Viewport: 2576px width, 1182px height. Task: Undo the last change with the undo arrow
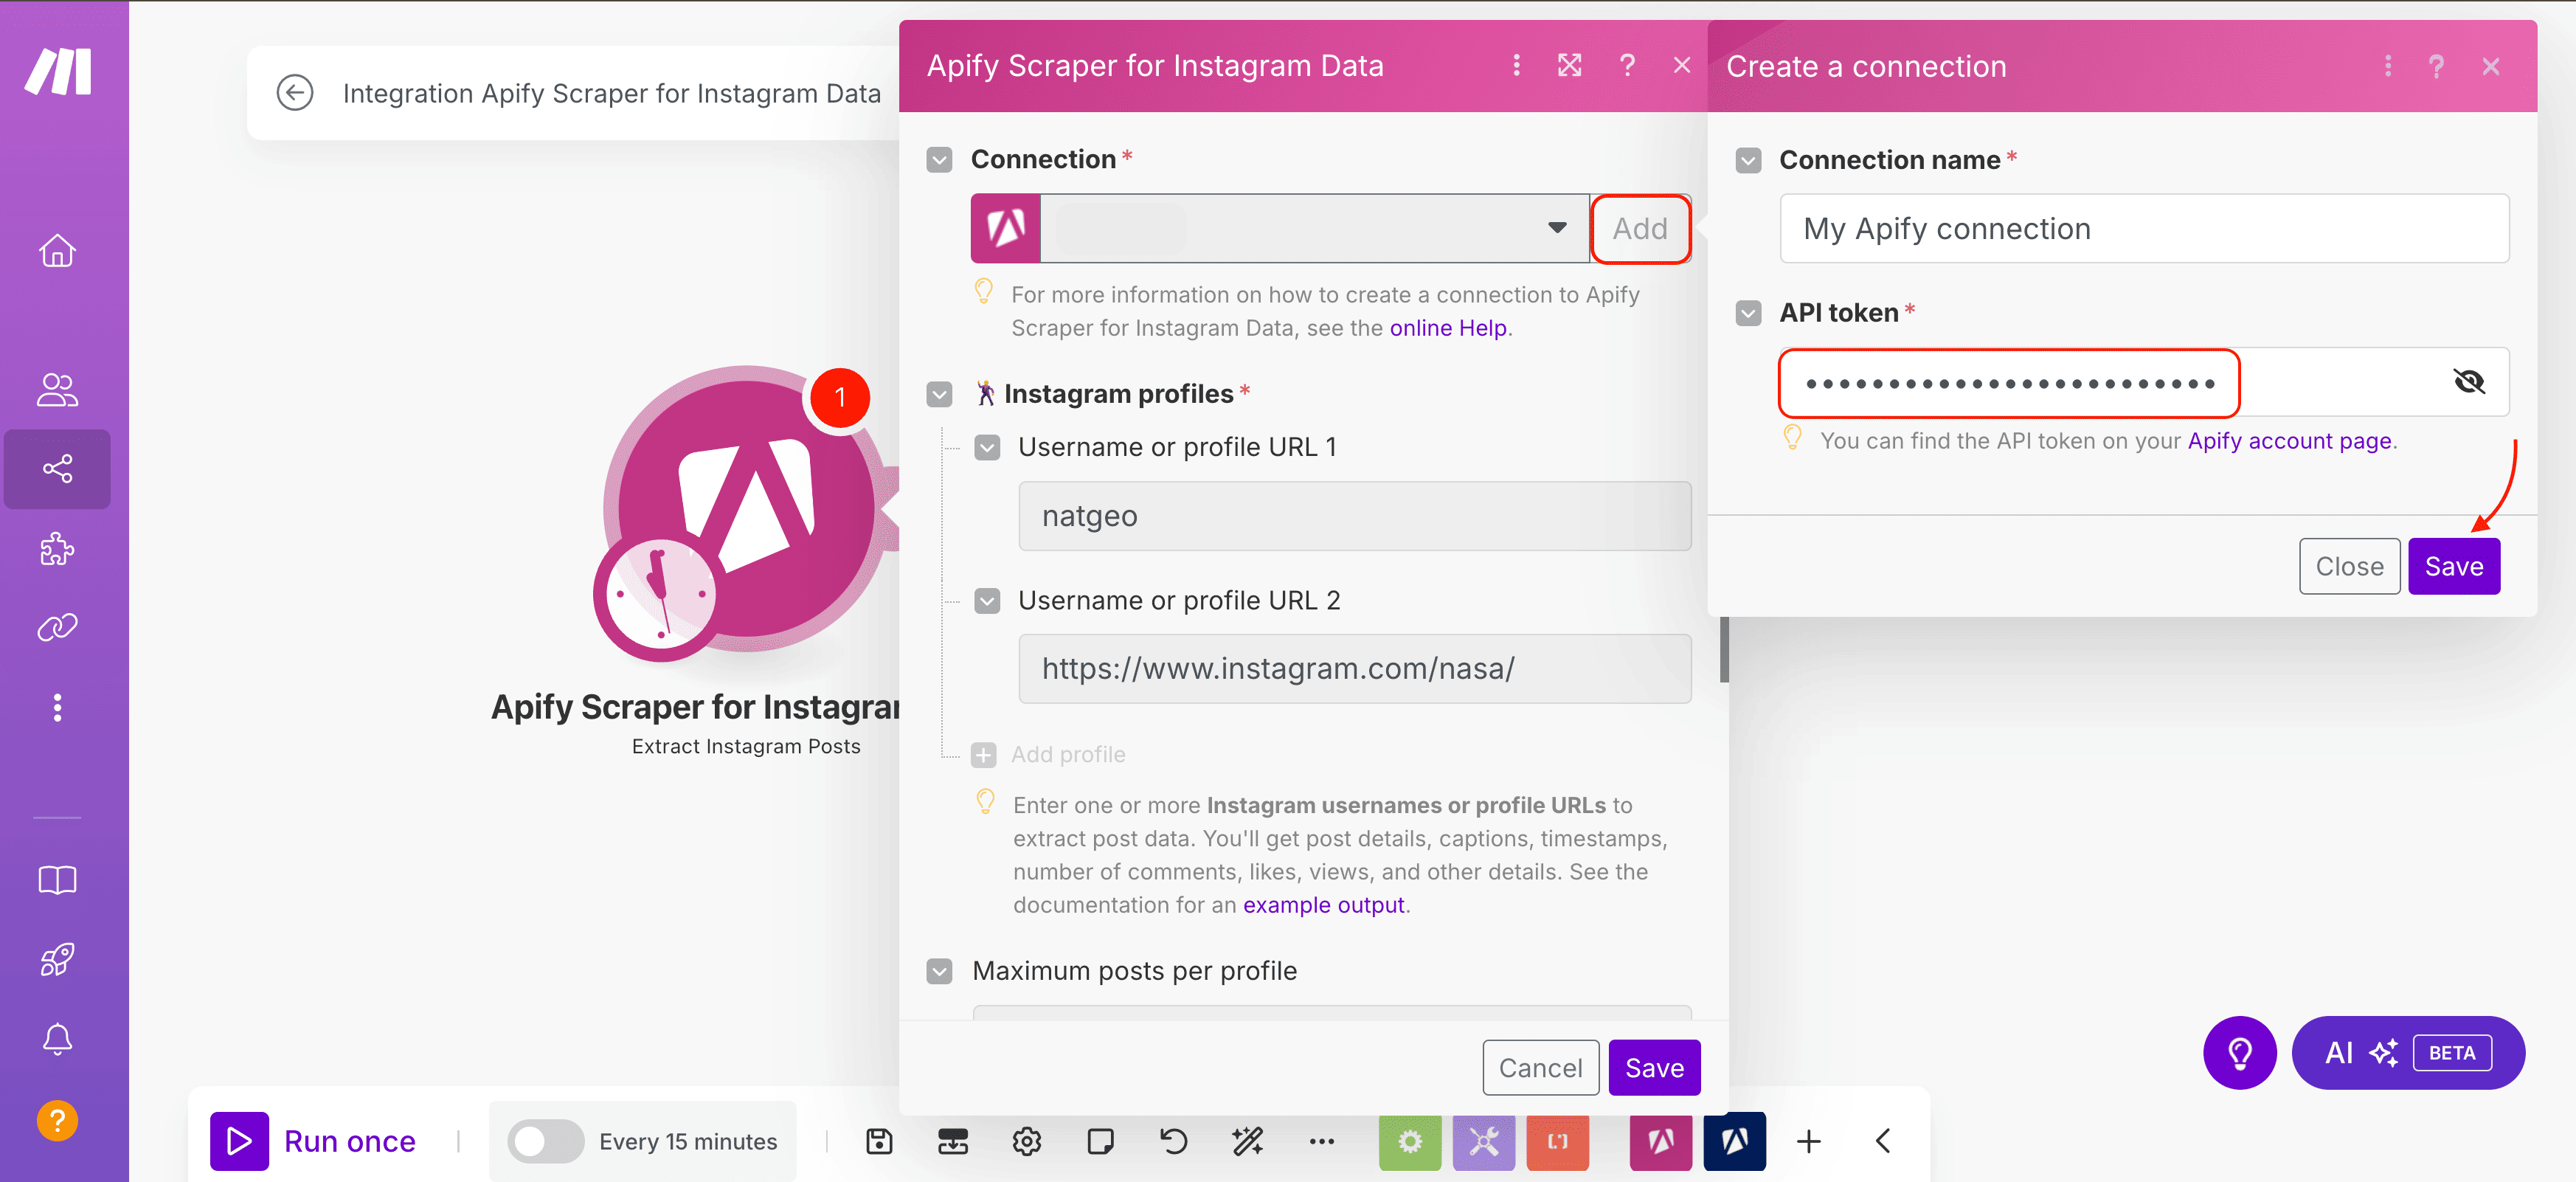pyautogui.click(x=1173, y=1141)
